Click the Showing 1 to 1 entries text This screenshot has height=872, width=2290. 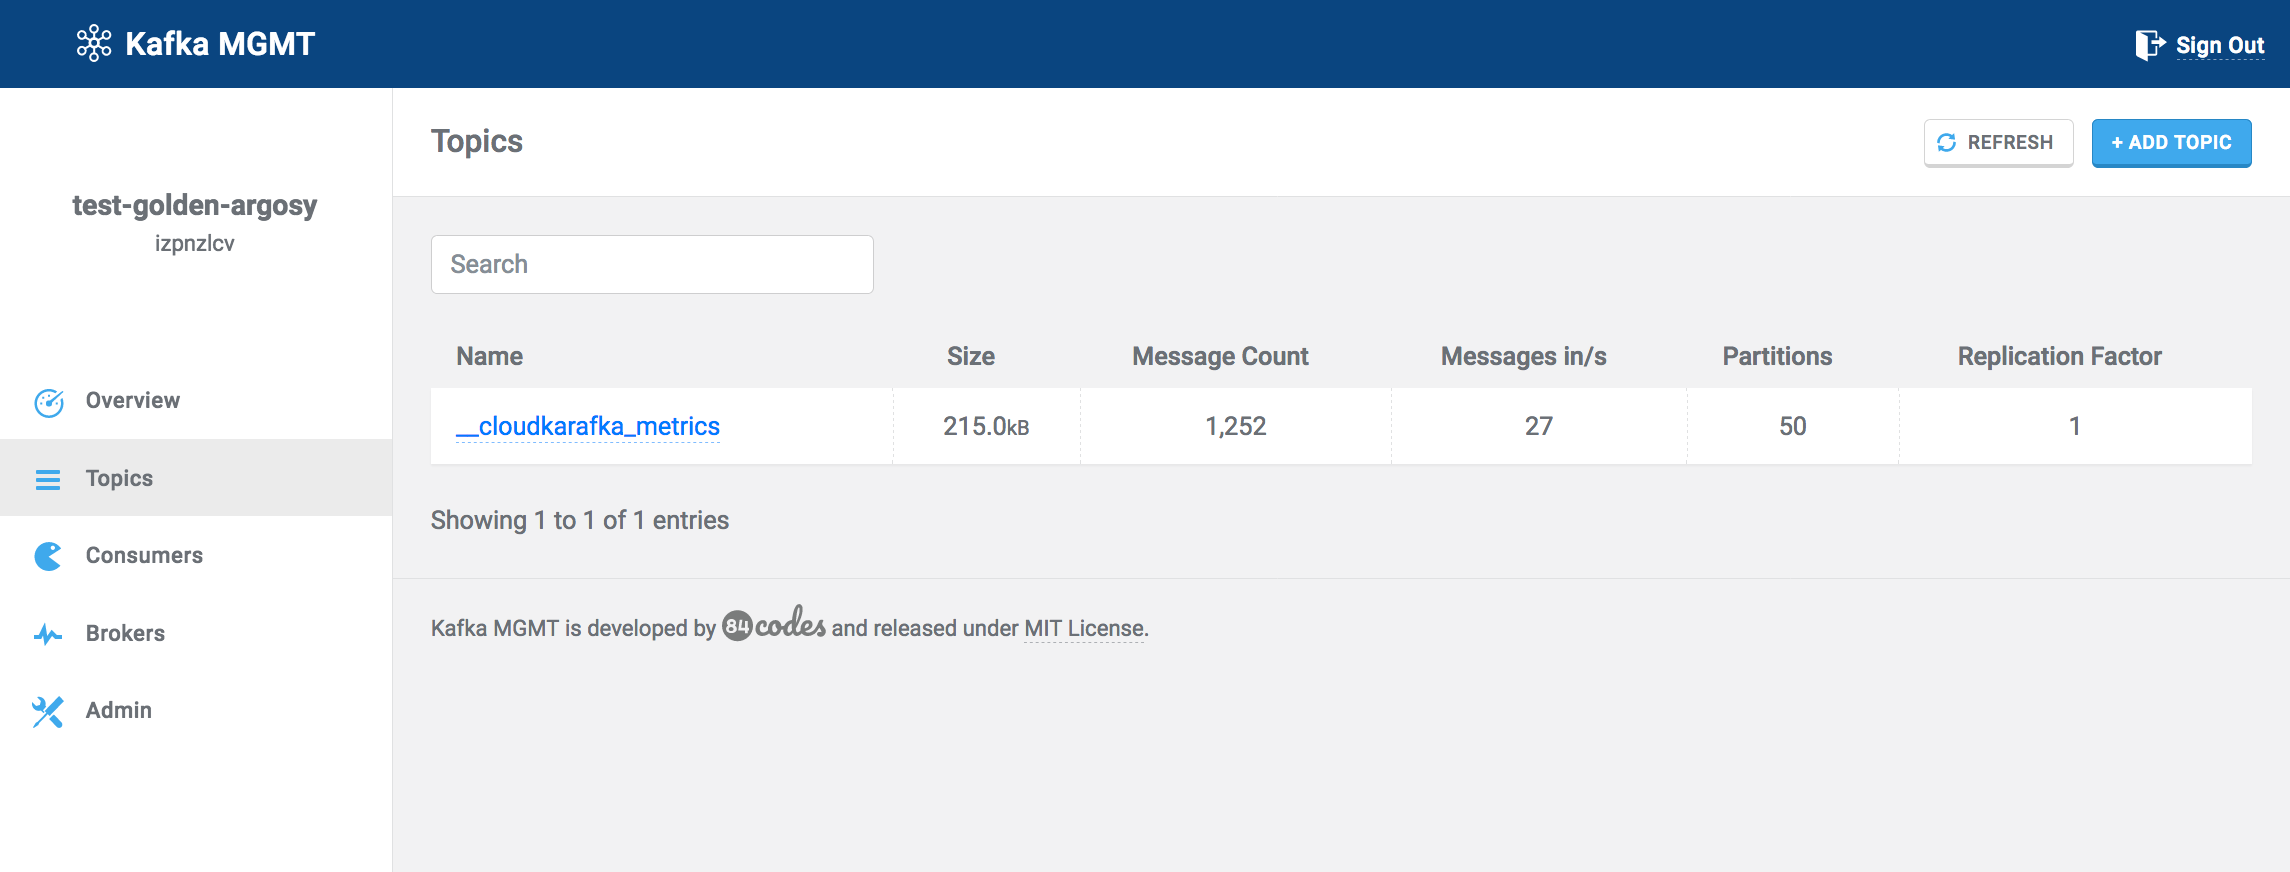[580, 520]
